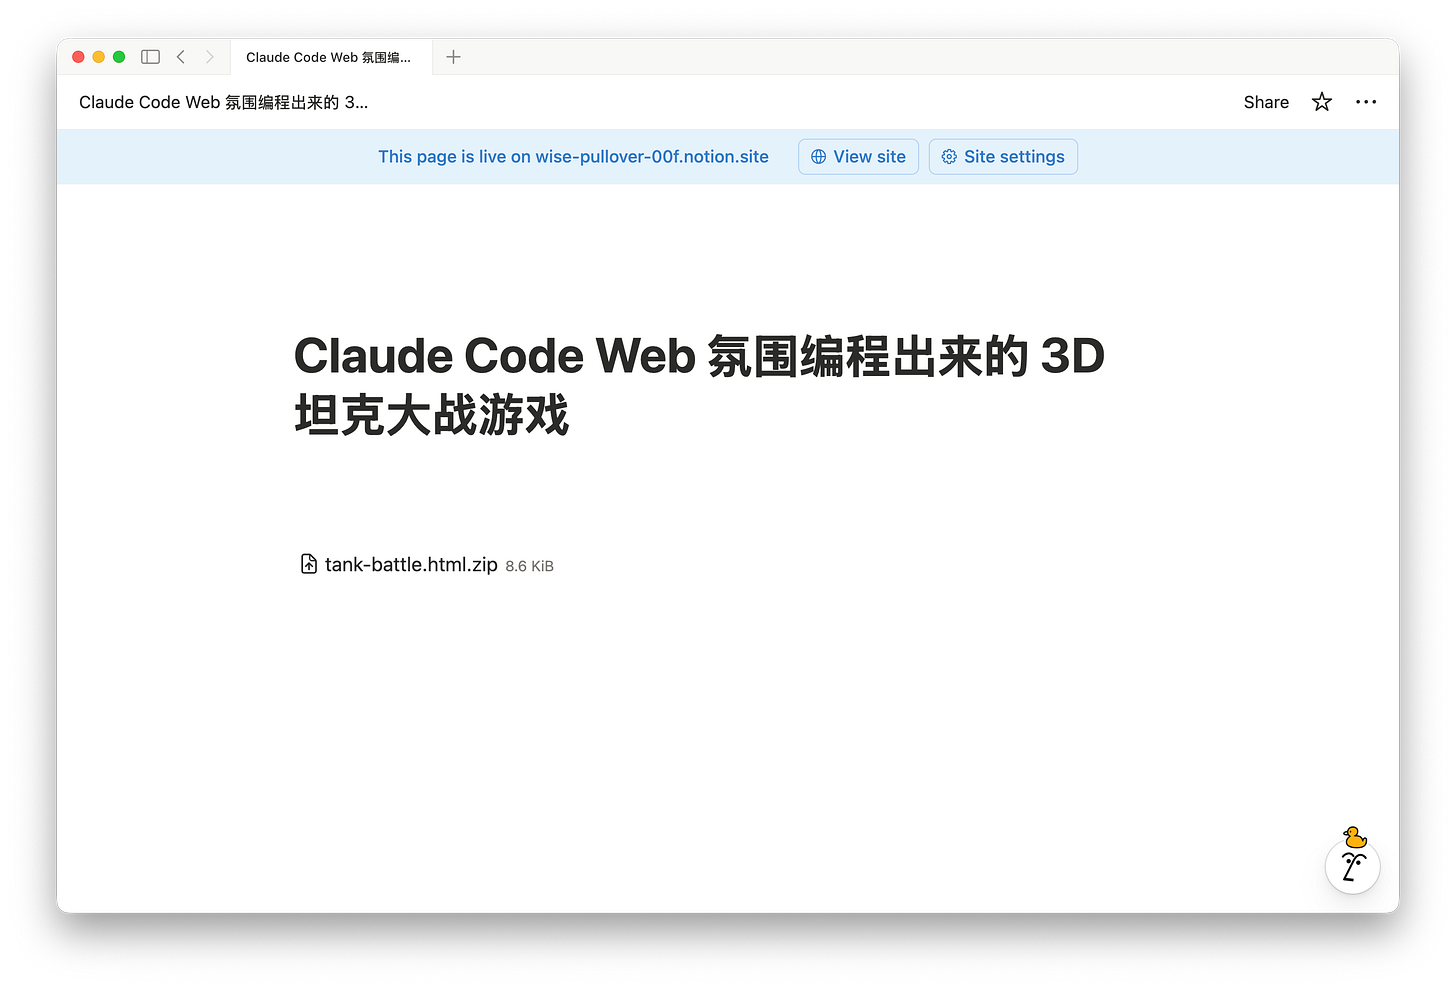1456x988 pixels.
Task: Toggle the sidebar panel icon
Action: [x=151, y=57]
